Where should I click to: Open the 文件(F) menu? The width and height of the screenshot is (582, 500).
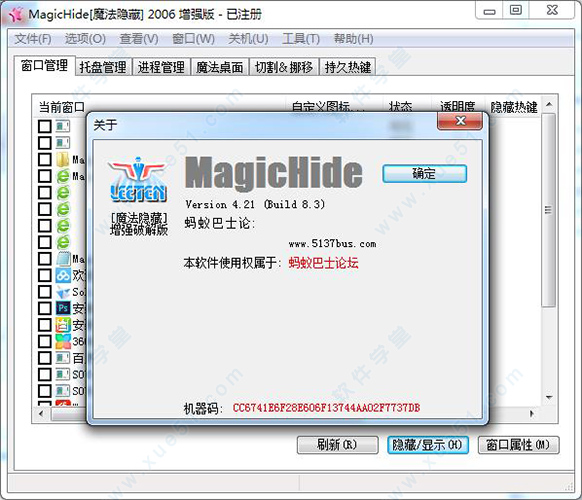33,39
